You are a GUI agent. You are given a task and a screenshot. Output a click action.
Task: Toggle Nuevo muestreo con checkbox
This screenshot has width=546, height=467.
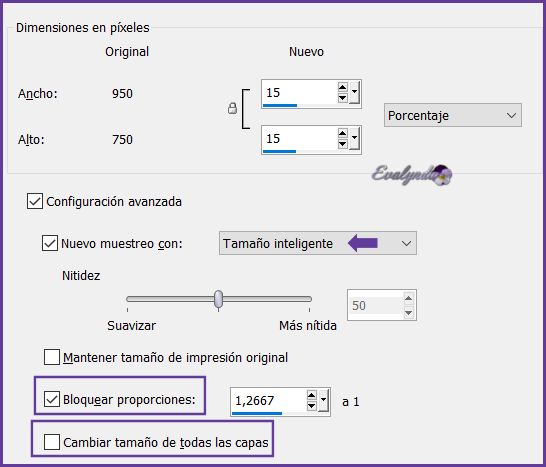(x=50, y=243)
